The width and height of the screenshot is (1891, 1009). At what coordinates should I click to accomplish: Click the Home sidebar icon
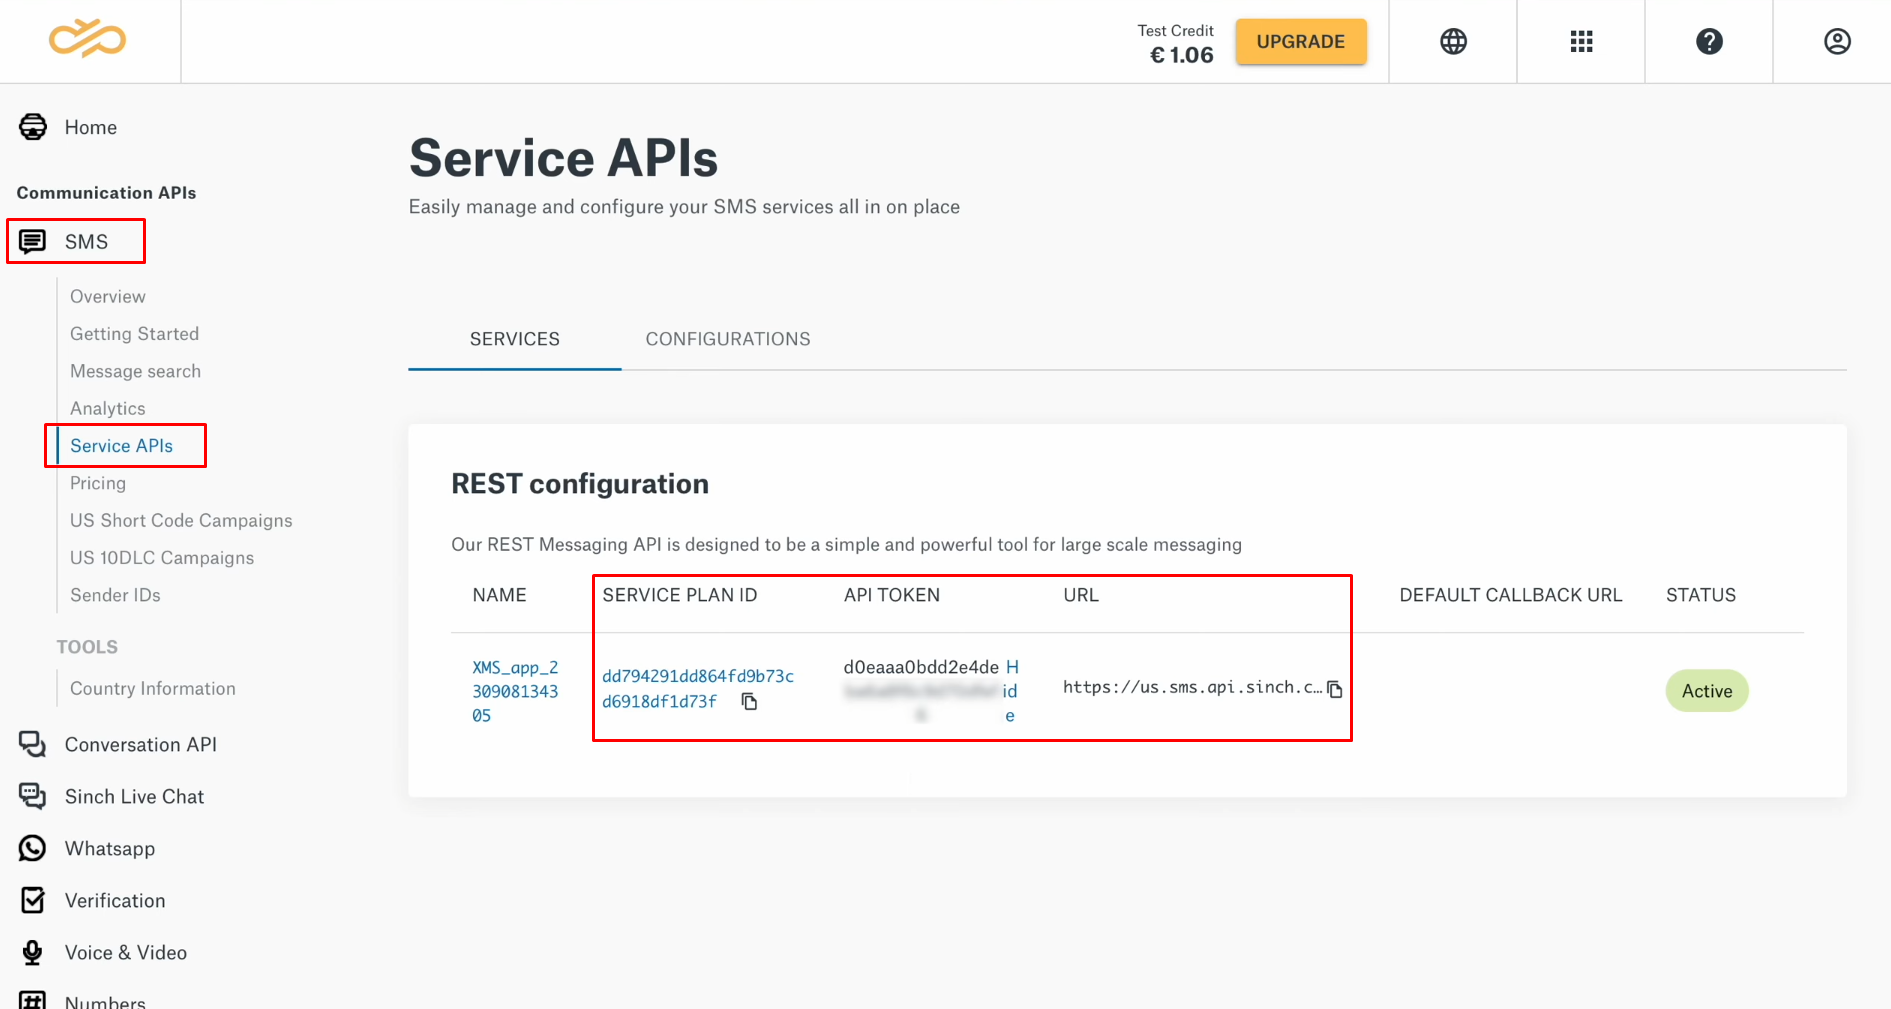tap(33, 127)
